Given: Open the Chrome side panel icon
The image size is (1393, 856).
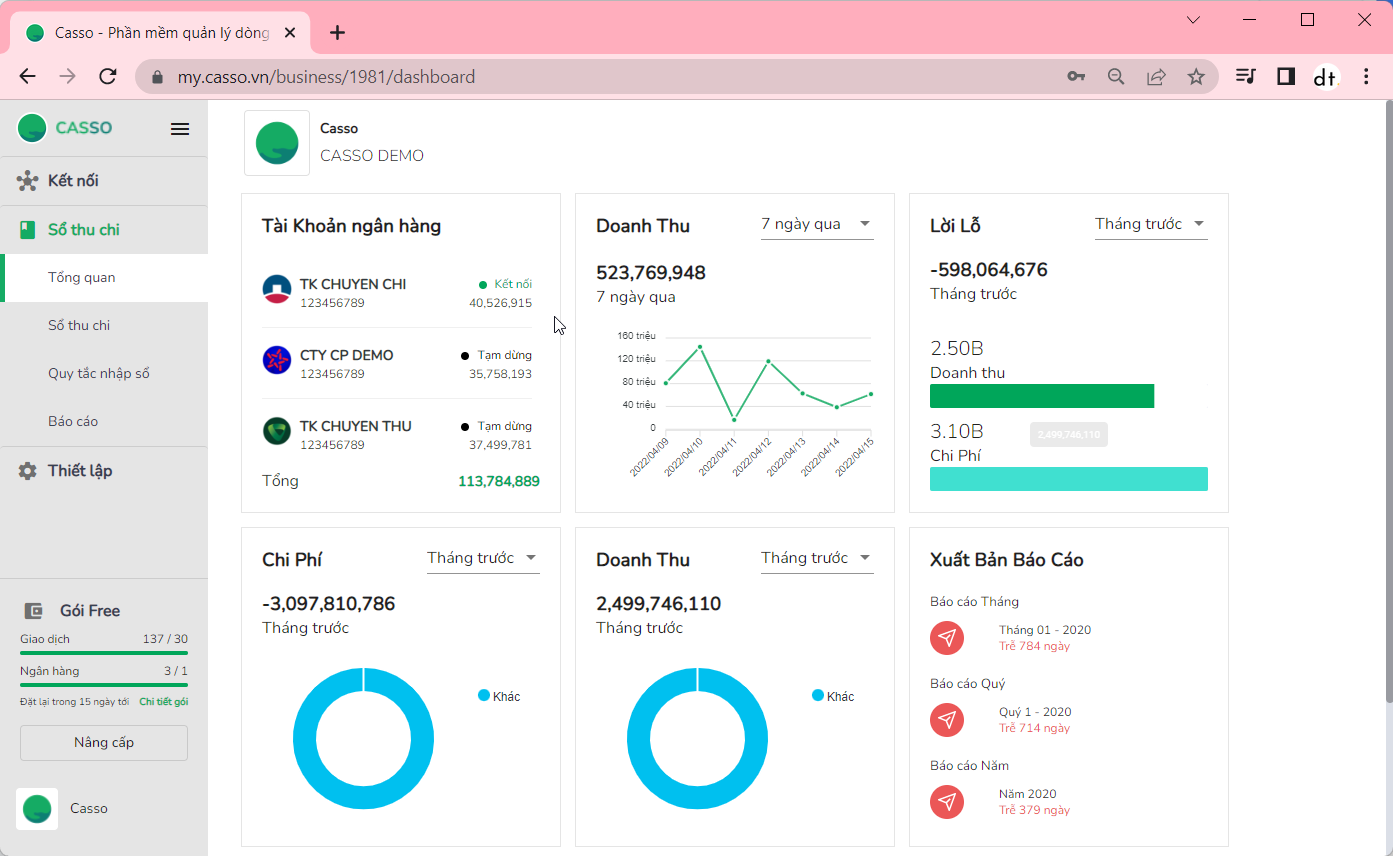Looking at the screenshot, I should coord(1286,76).
